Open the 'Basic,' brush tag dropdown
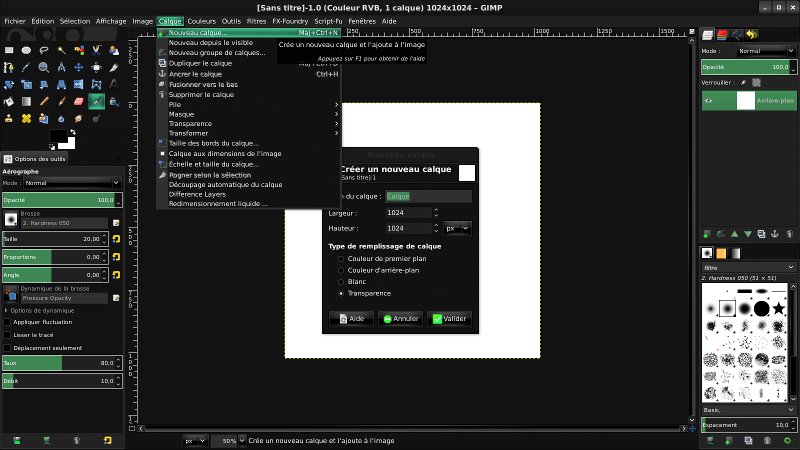Image resolution: width=800 pixels, height=450 pixels. point(748,410)
